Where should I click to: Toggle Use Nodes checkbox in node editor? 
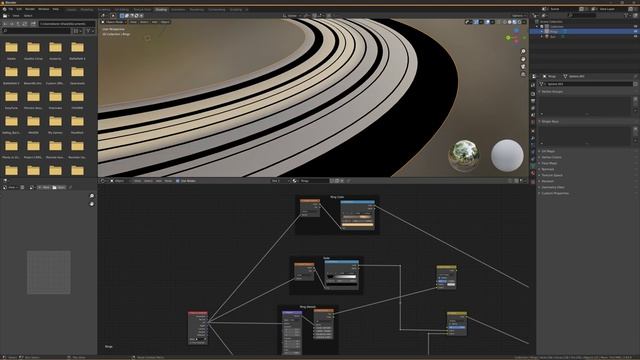point(178,180)
